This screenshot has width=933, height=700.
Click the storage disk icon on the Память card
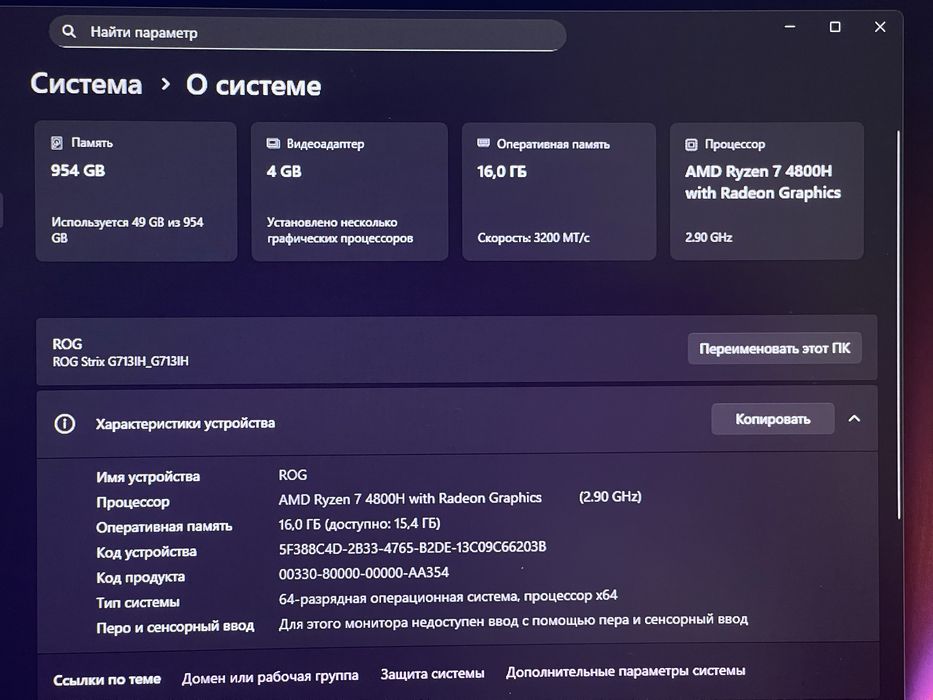pyautogui.click(x=57, y=143)
